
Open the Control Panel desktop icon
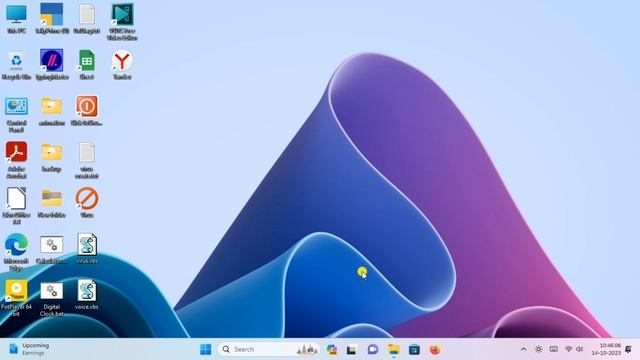pos(16,114)
